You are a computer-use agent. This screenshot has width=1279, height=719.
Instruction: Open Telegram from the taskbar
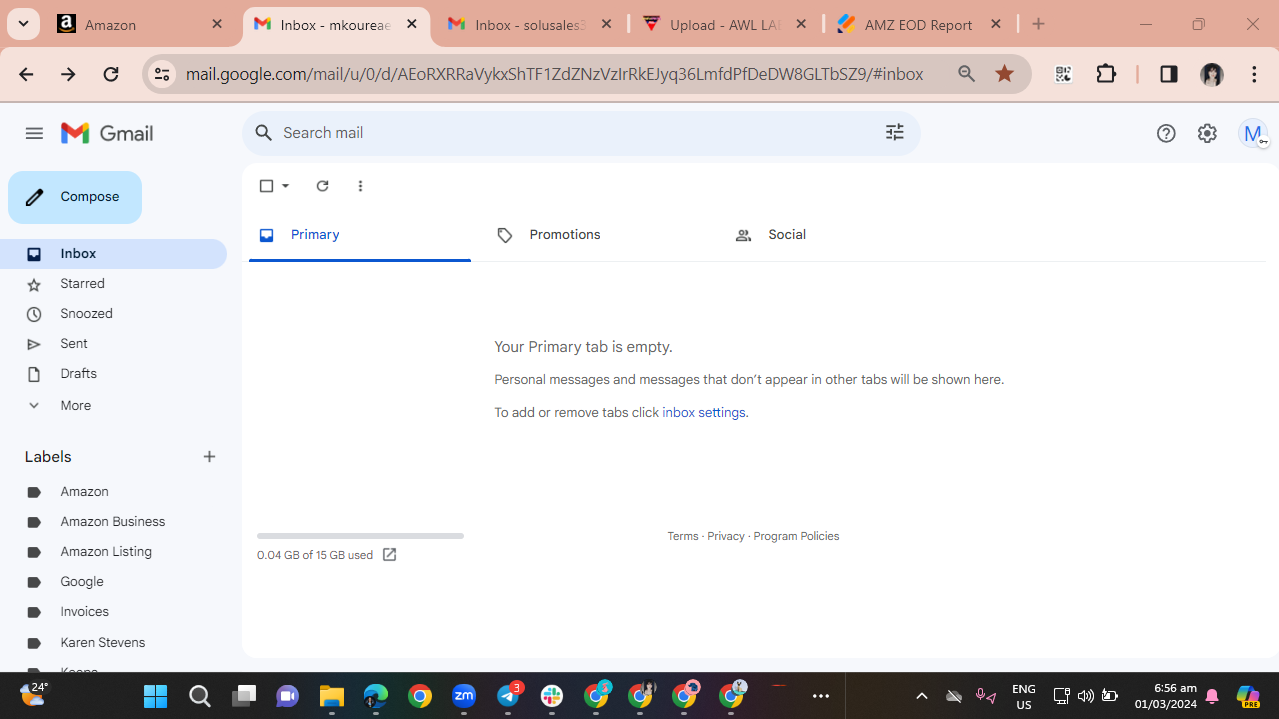click(508, 696)
